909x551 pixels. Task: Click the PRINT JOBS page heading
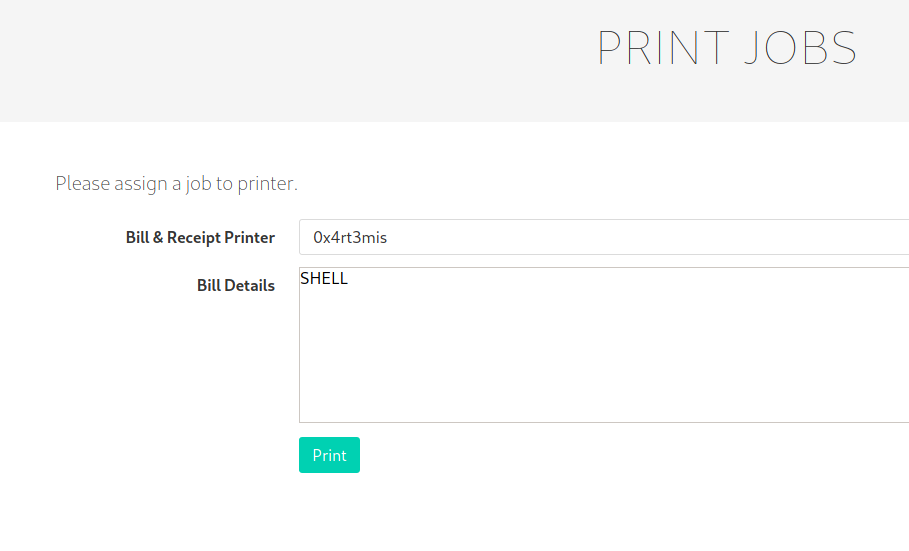coord(726,48)
